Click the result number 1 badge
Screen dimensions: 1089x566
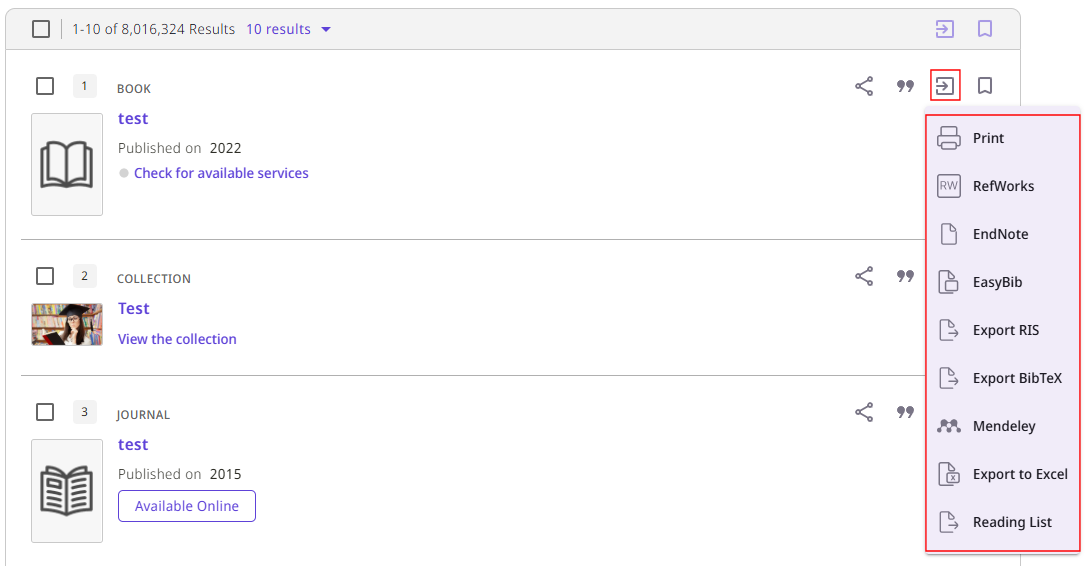pos(84,86)
